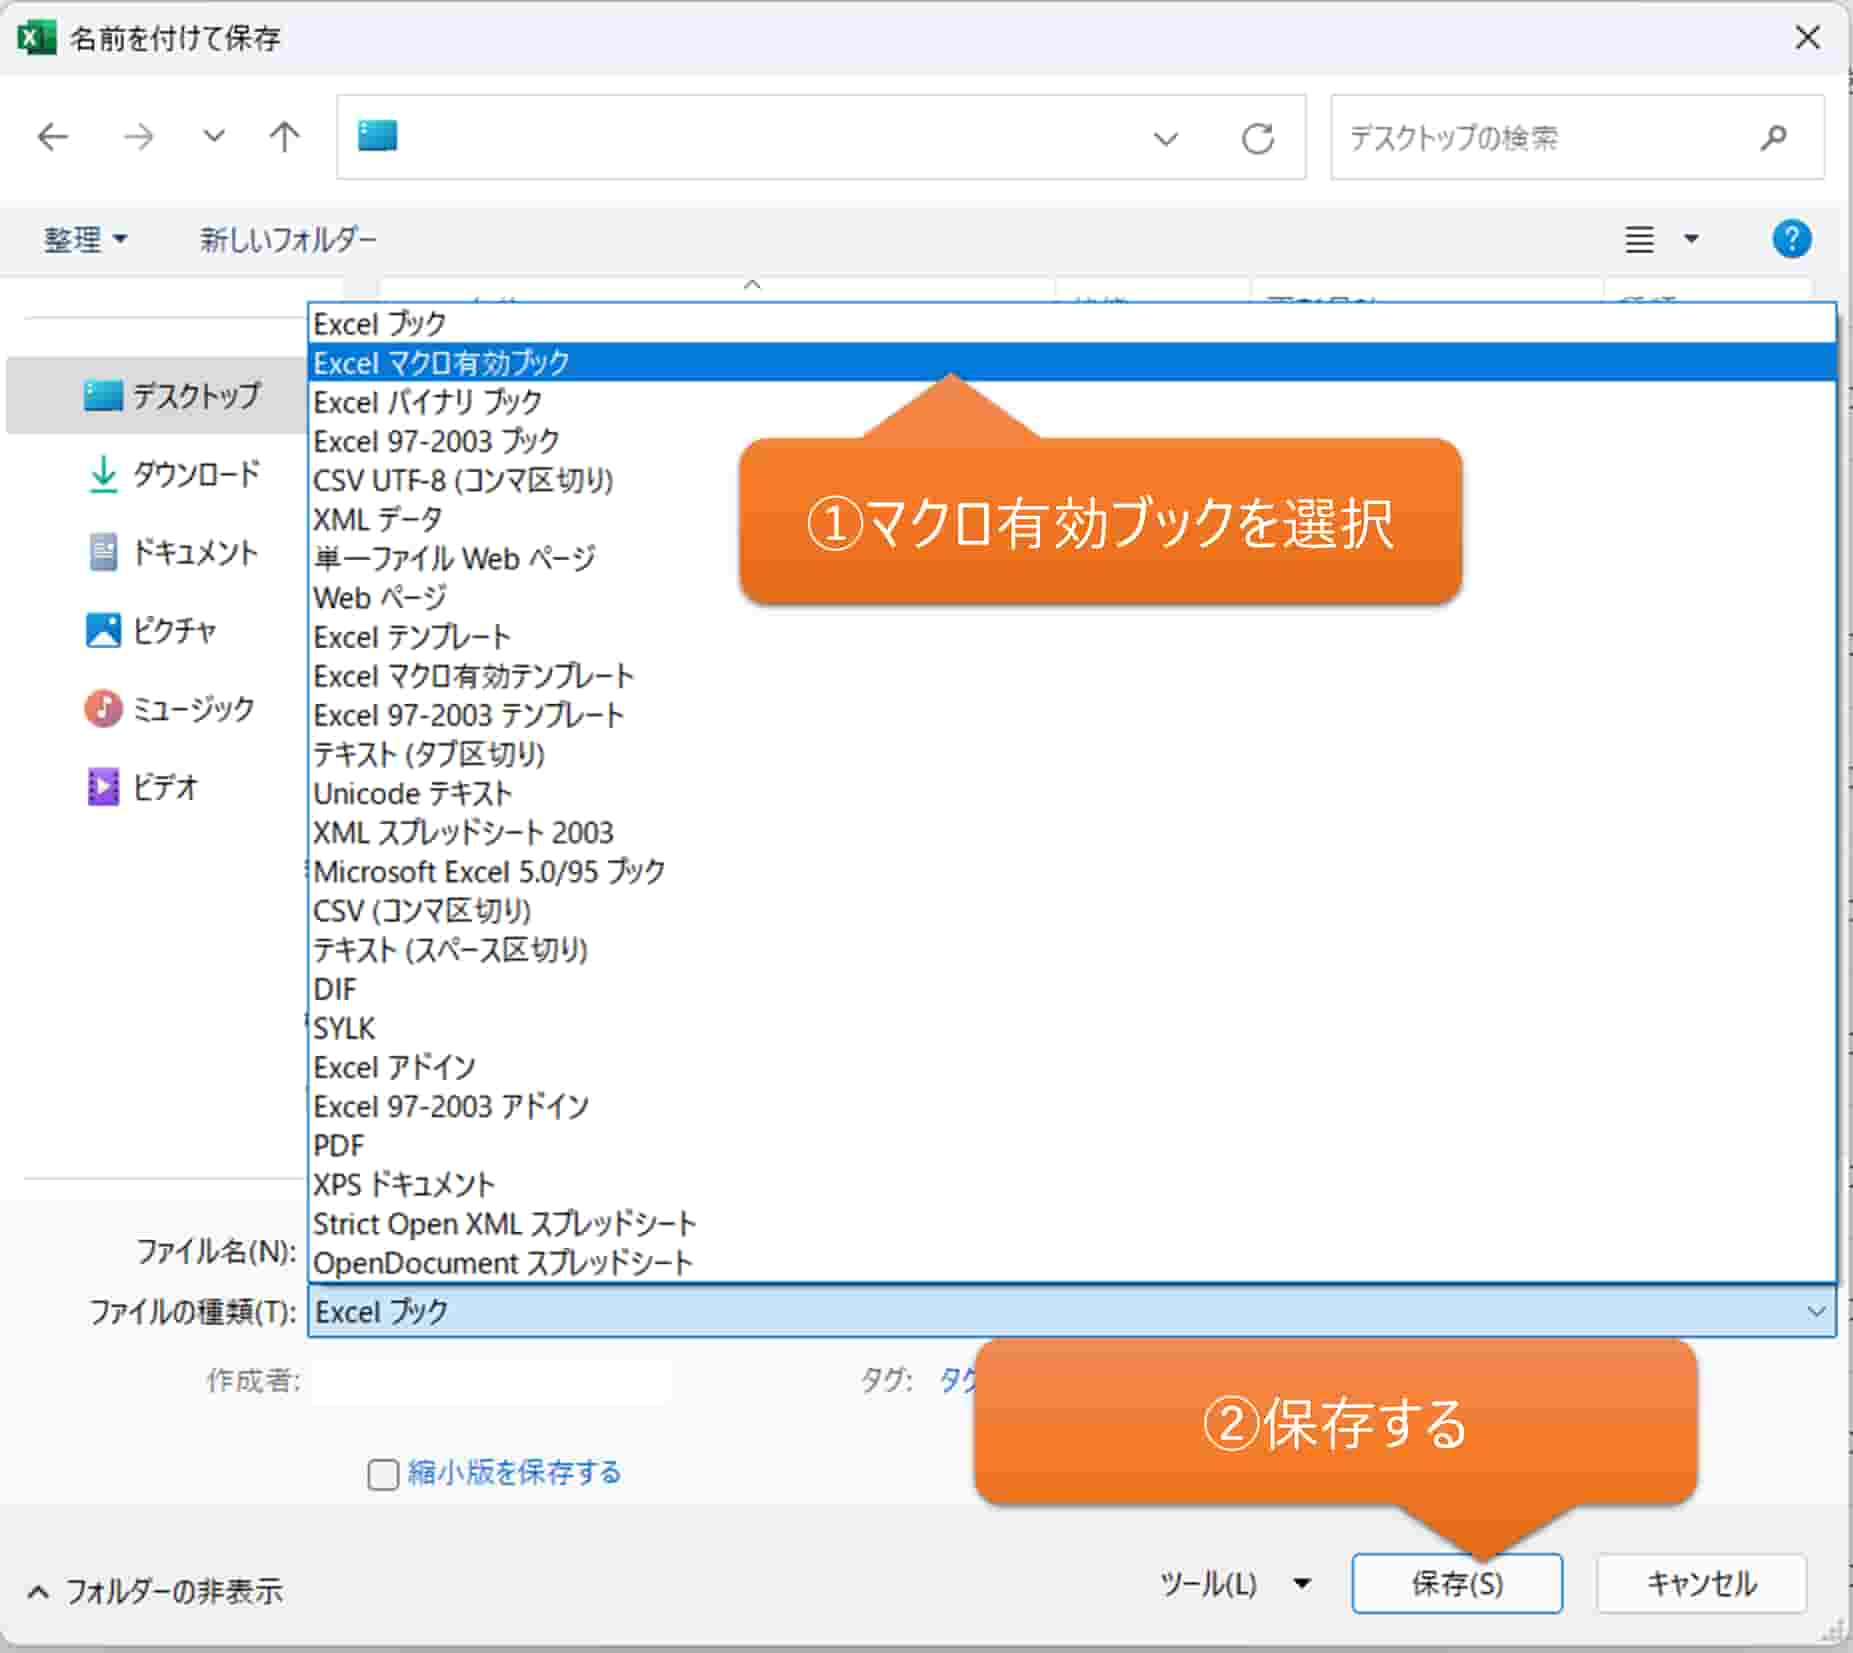Click the view layout icon
Screen dimensions: 1853x1653
[1639, 239]
